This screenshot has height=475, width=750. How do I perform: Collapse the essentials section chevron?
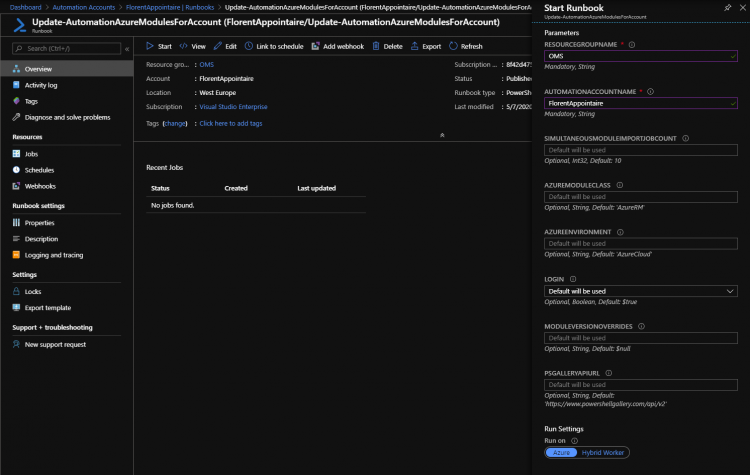pyautogui.click(x=442, y=135)
